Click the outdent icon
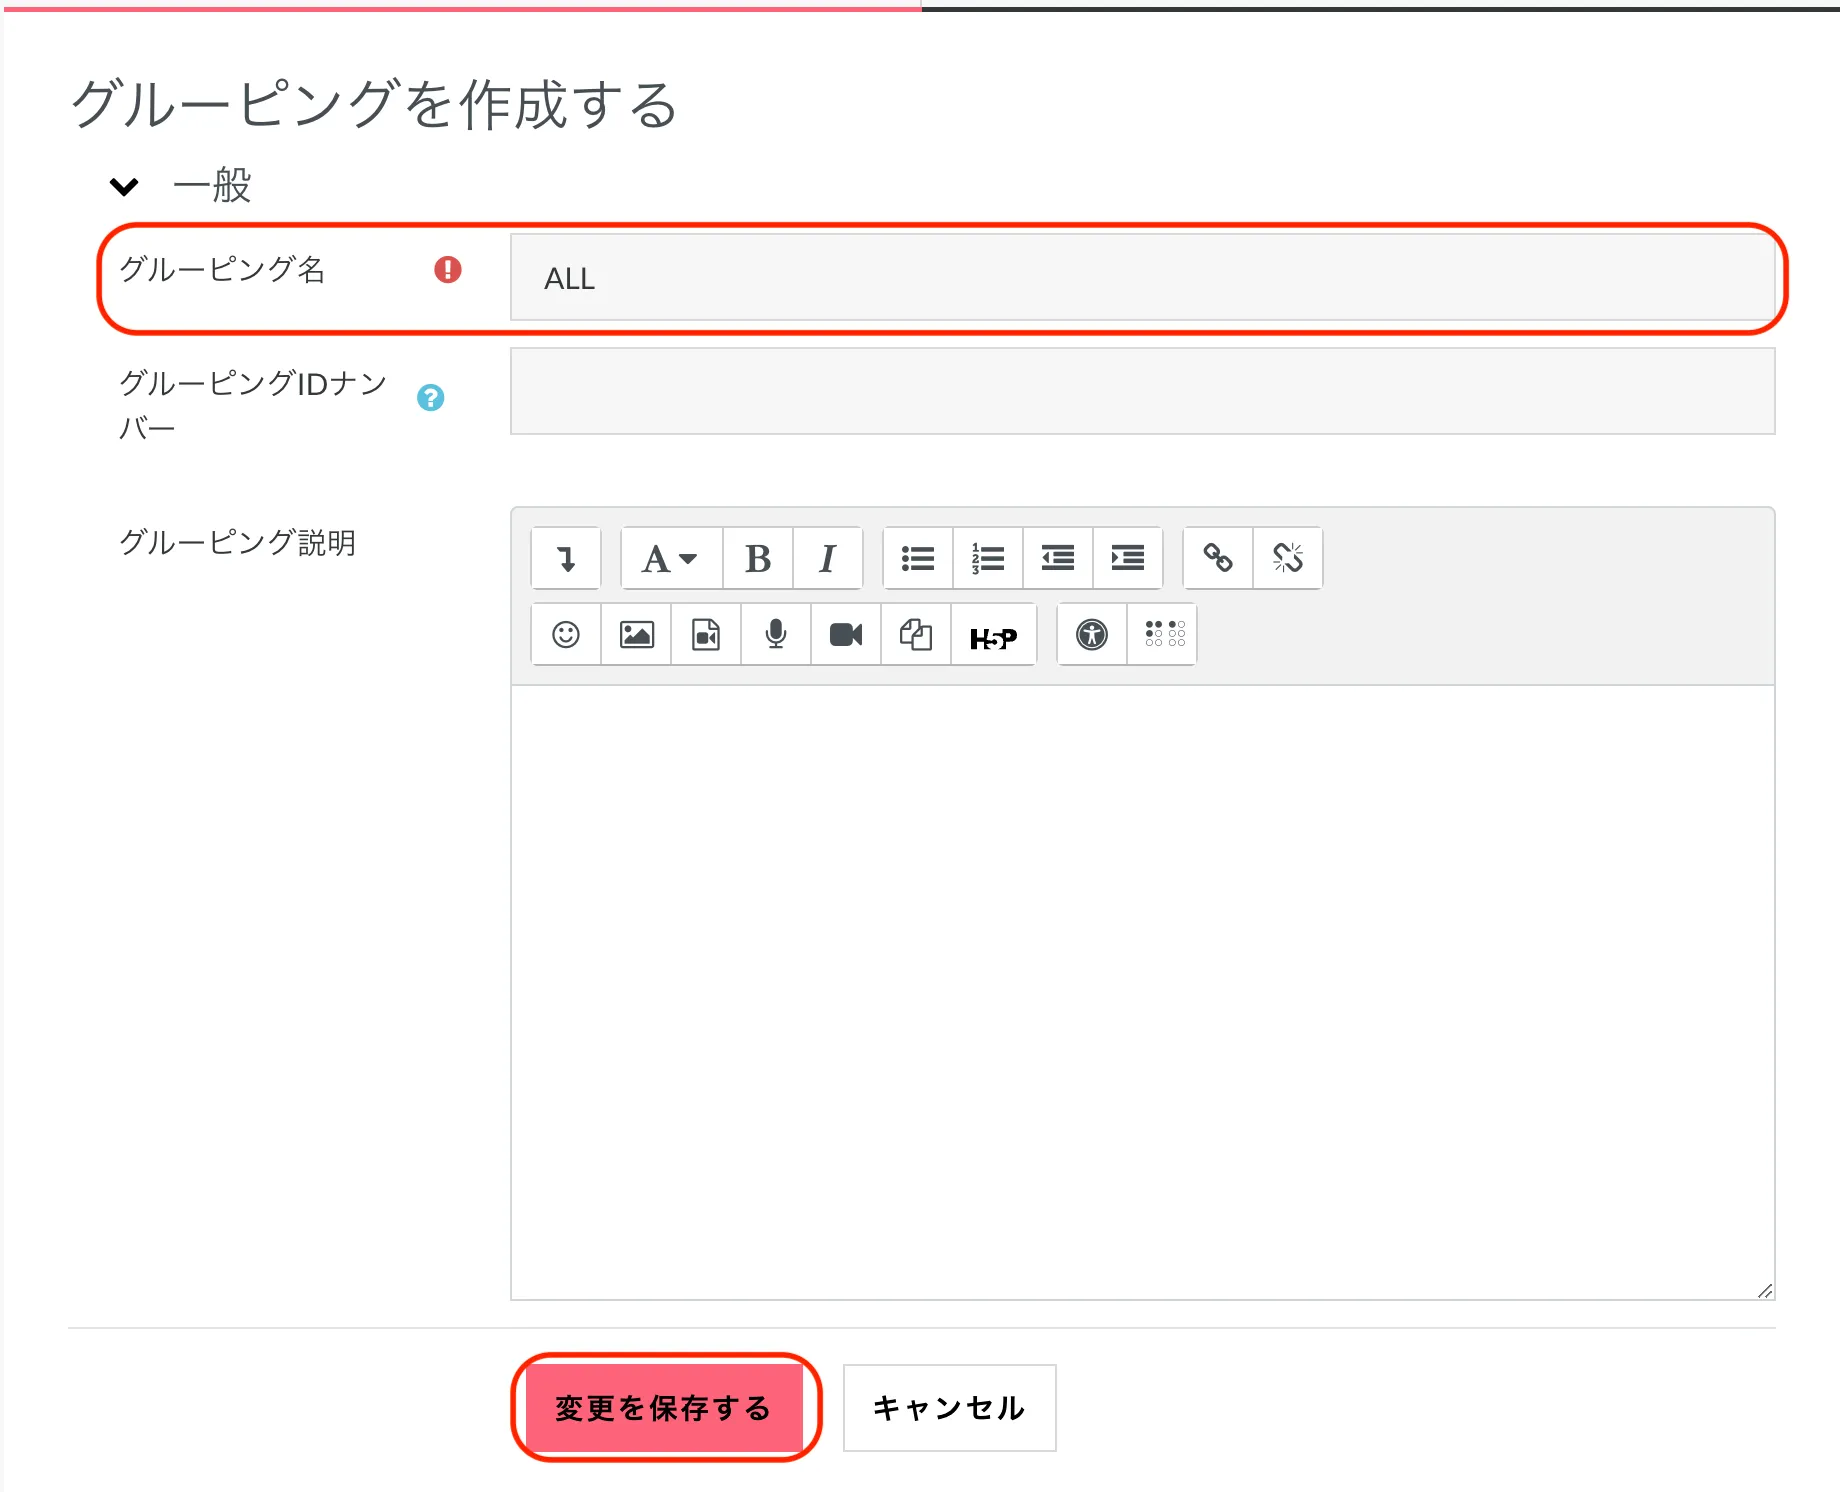This screenshot has height=1492, width=1840. click(1058, 558)
